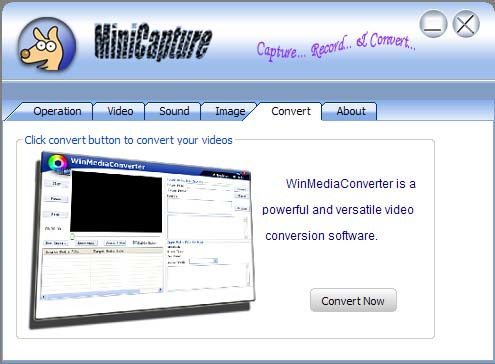Click the 'conversion software.' text line
The width and height of the screenshot is (495, 364).
coord(322,236)
